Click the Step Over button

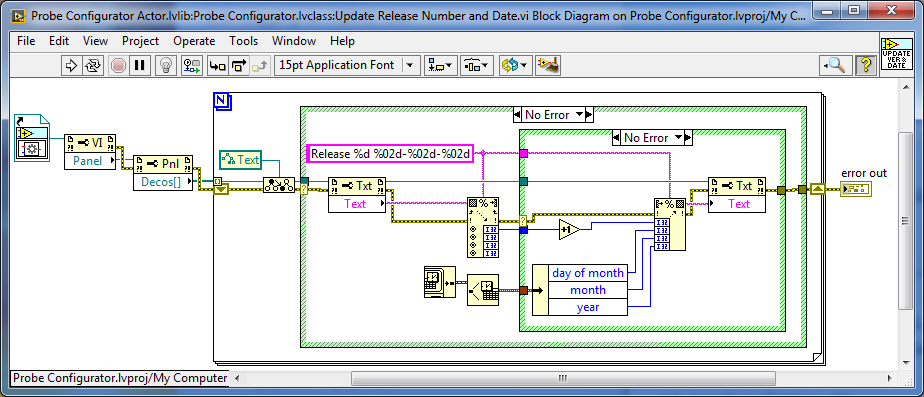point(239,65)
